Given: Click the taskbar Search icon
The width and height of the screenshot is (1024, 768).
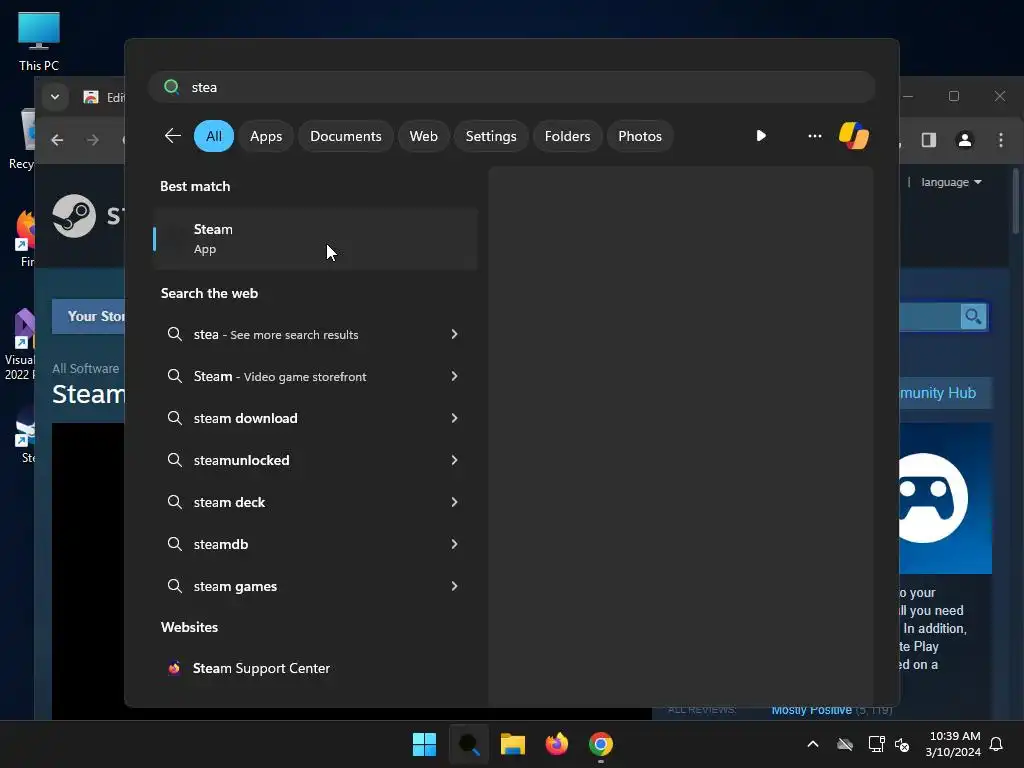Looking at the screenshot, I should (x=469, y=744).
